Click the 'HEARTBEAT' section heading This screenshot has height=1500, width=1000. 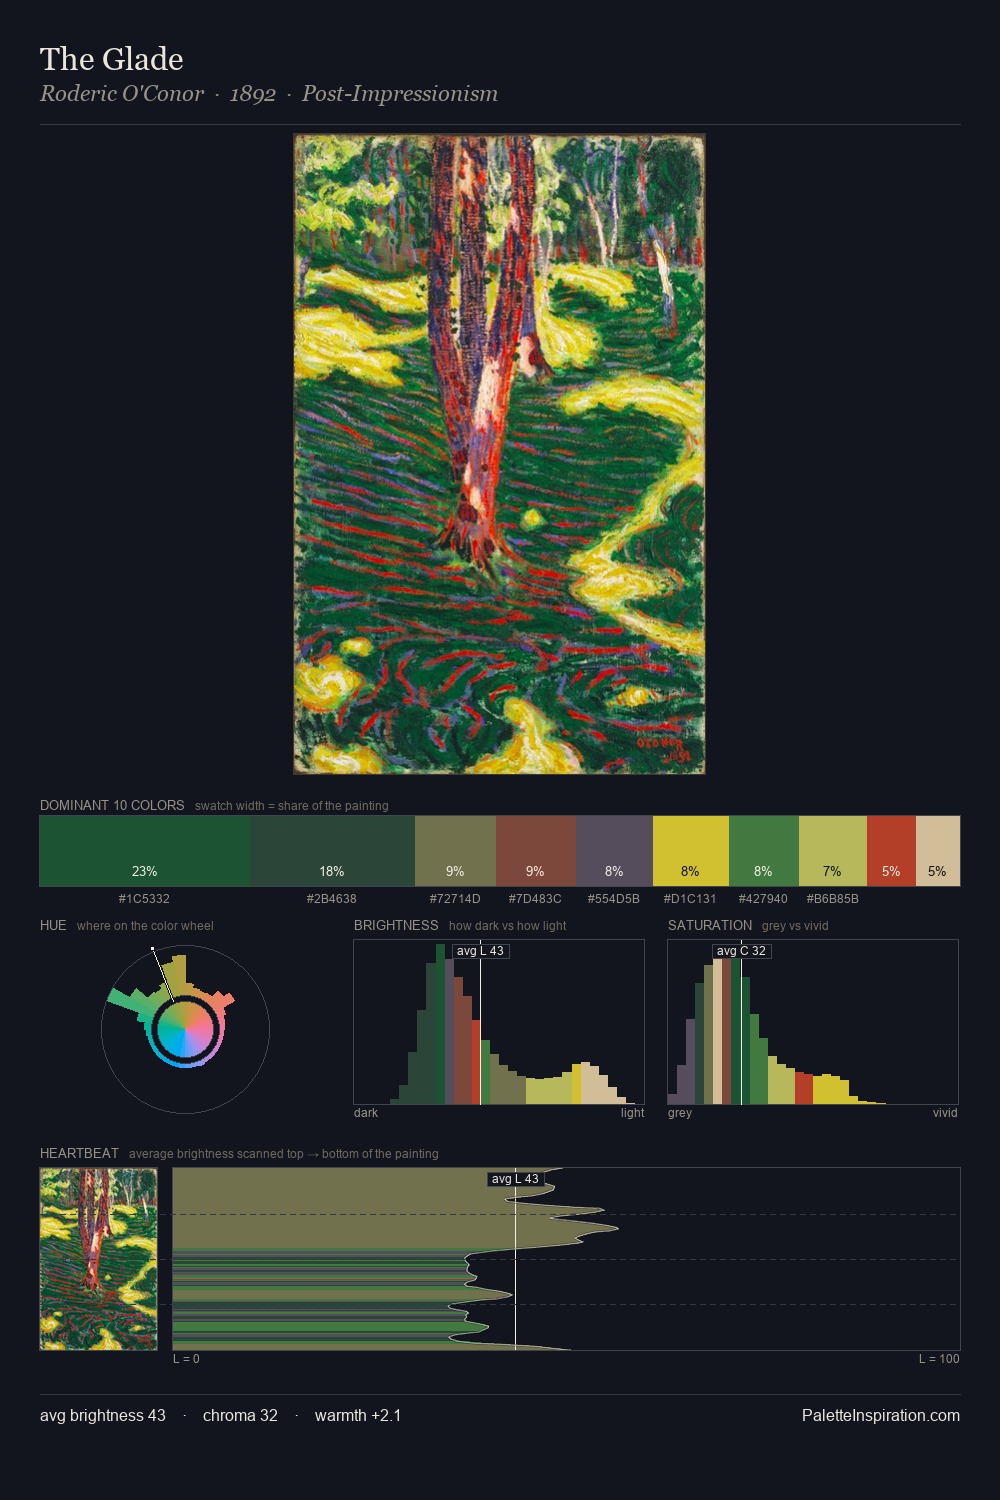[x=79, y=1153]
